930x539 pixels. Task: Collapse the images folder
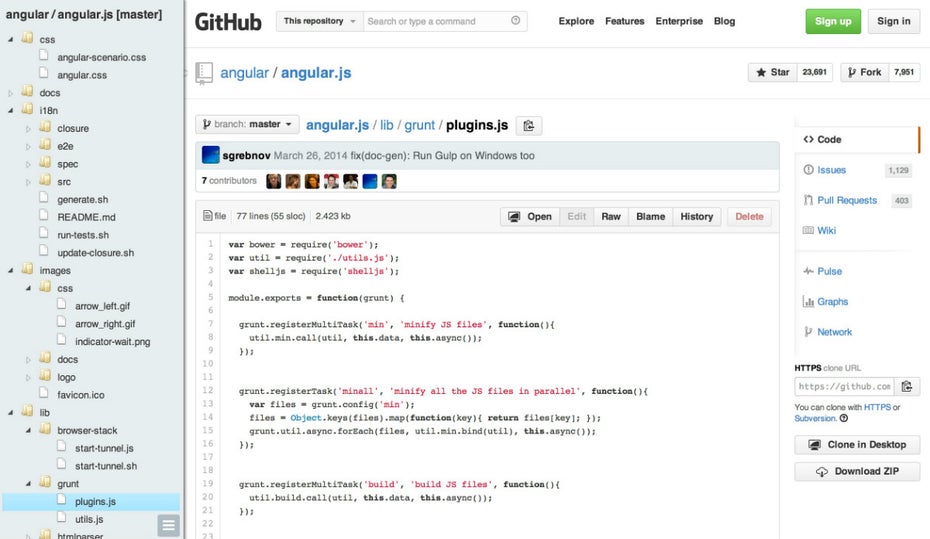(x=10, y=270)
